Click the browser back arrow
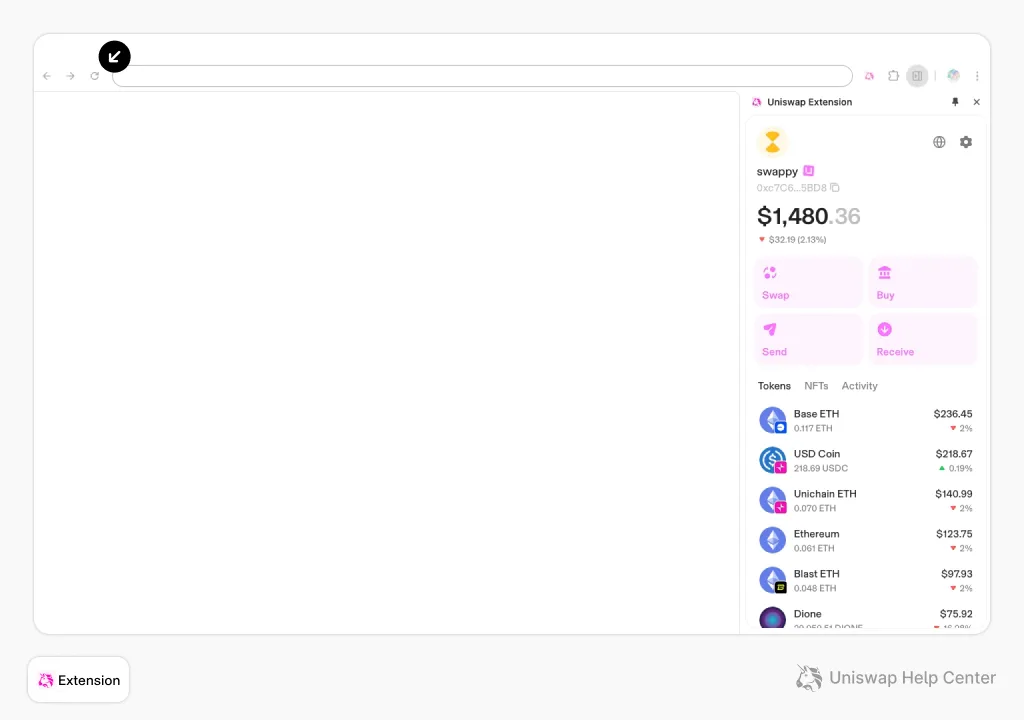Image resolution: width=1024 pixels, height=720 pixels. pos(47,76)
